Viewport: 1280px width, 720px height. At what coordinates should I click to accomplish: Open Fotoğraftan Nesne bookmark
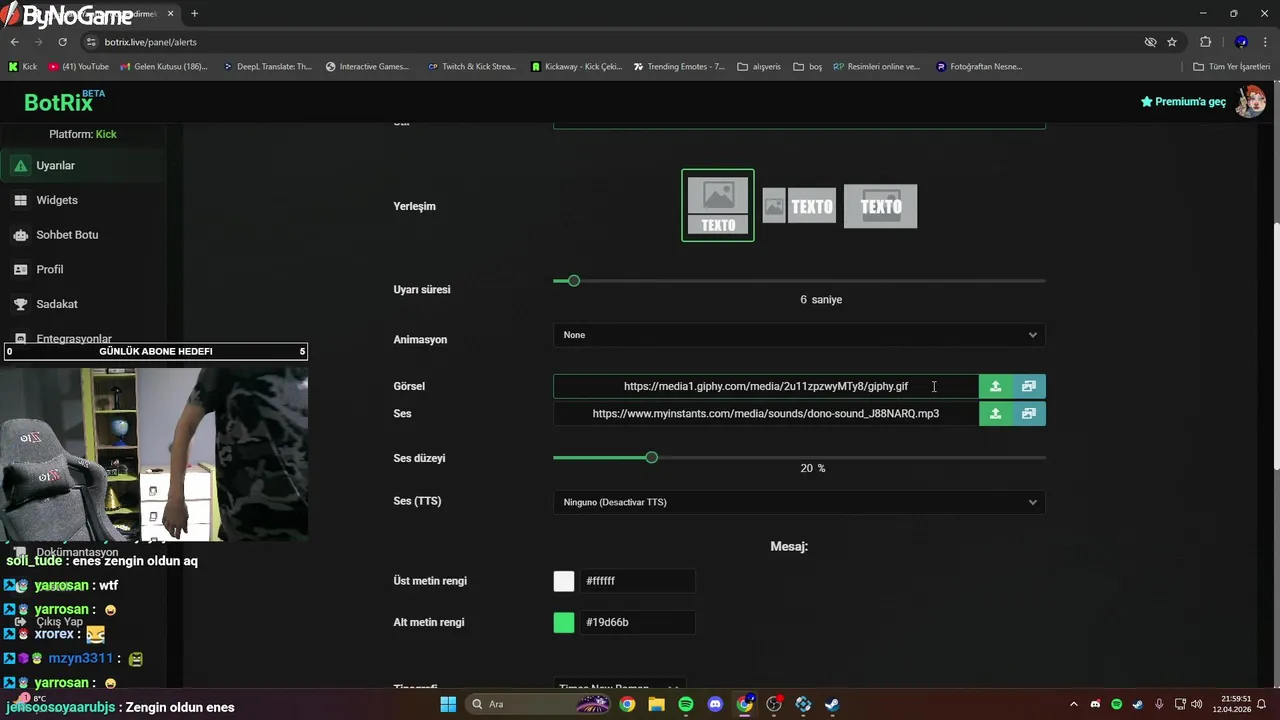point(979,67)
